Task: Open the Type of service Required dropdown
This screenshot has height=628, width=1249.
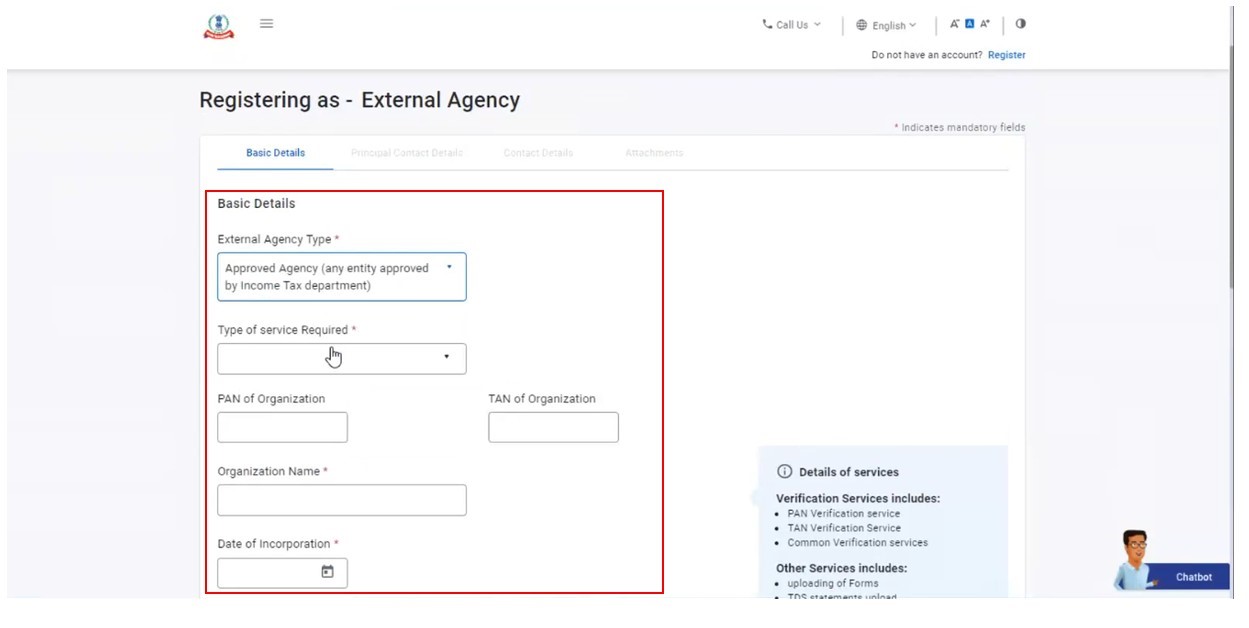Action: (342, 359)
